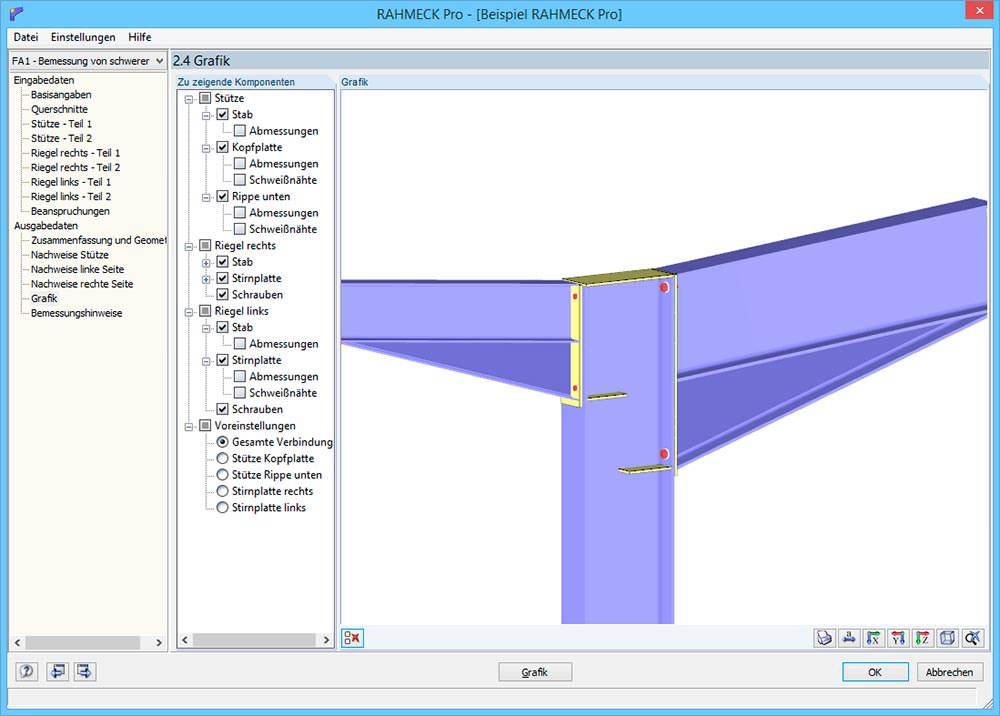Screen dimensions: 1000x716
Task: Click components tree horizontal scrollbar thumb
Action: pyautogui.click(x=254, y=639)
